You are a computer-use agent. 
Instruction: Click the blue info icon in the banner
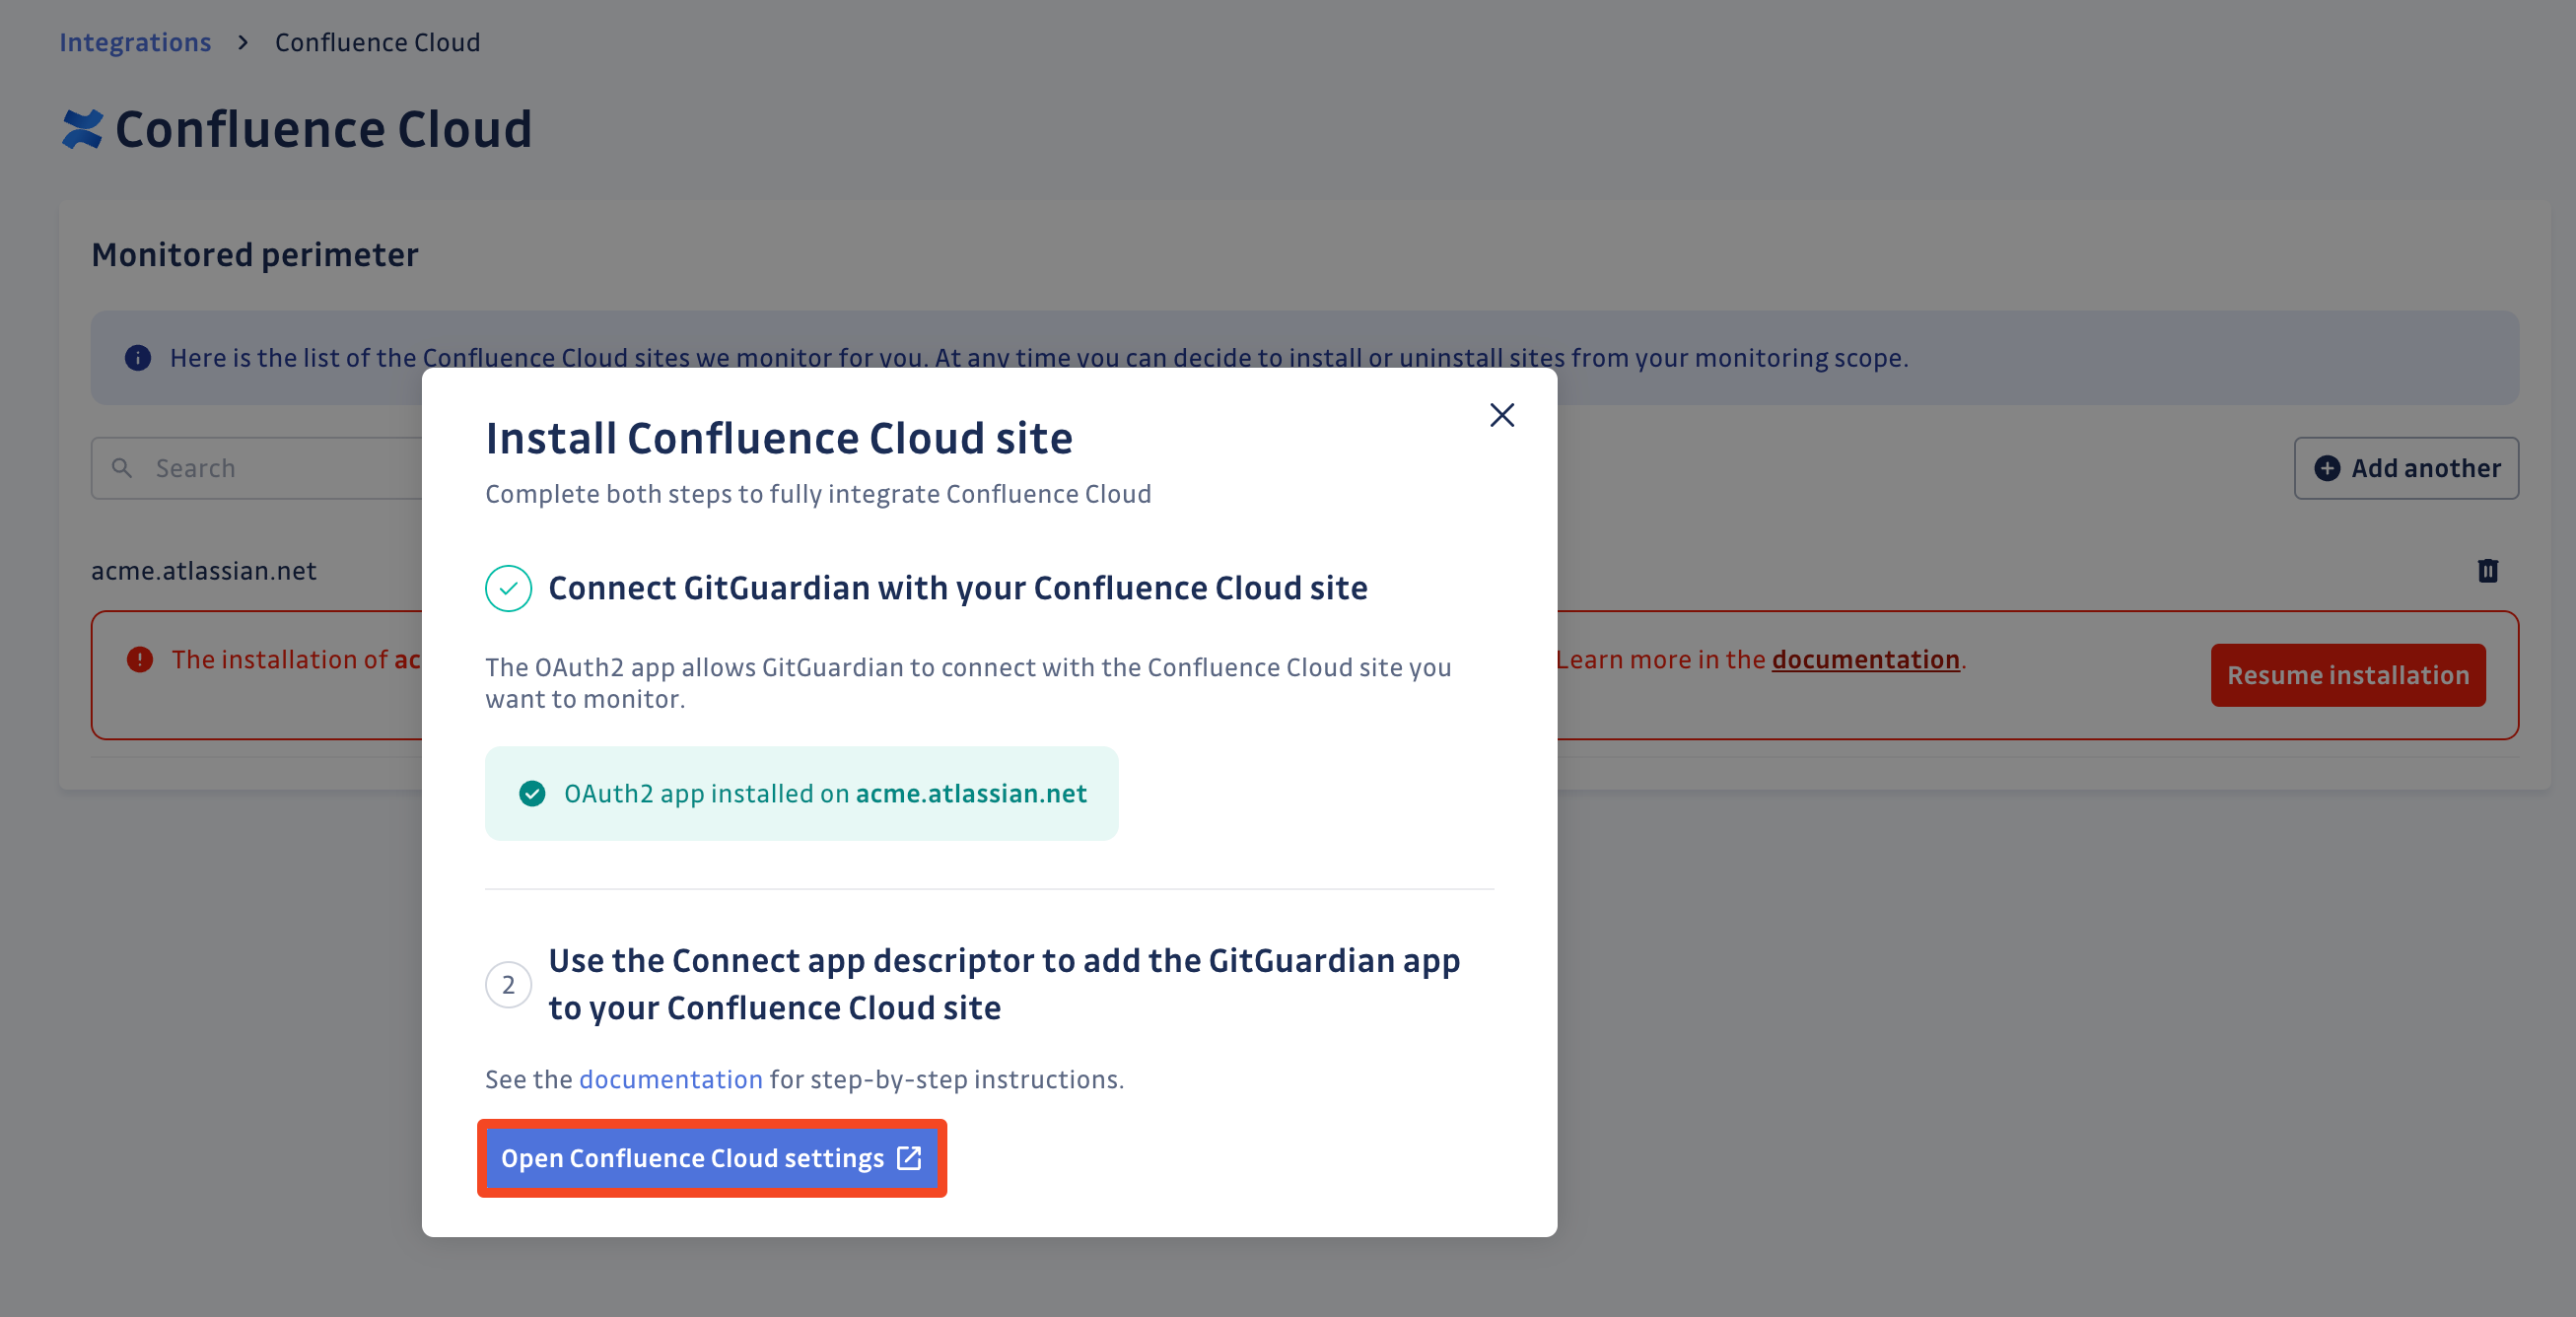(138, 358)
